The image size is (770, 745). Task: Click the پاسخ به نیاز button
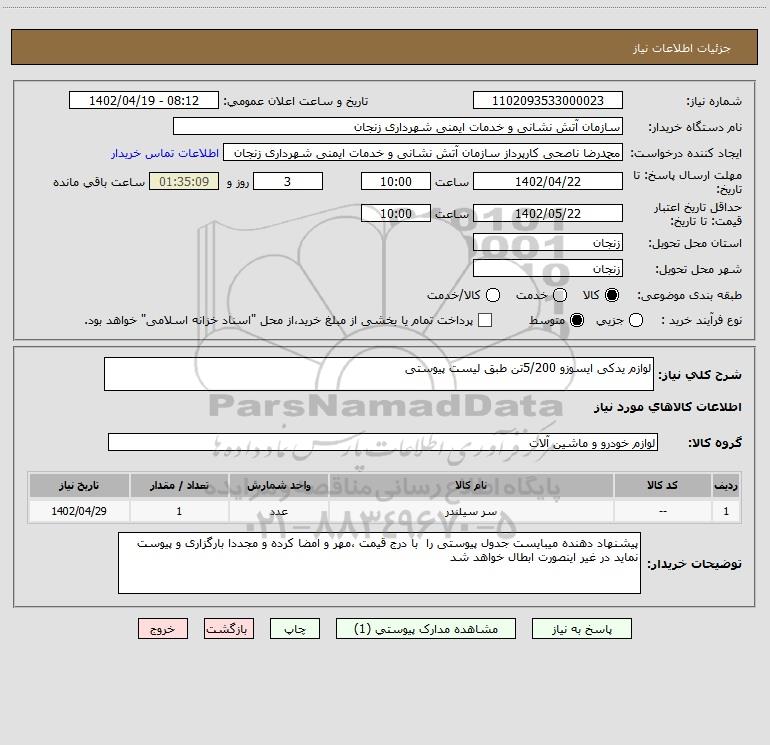pyautogui.click(x=581, y=629)
